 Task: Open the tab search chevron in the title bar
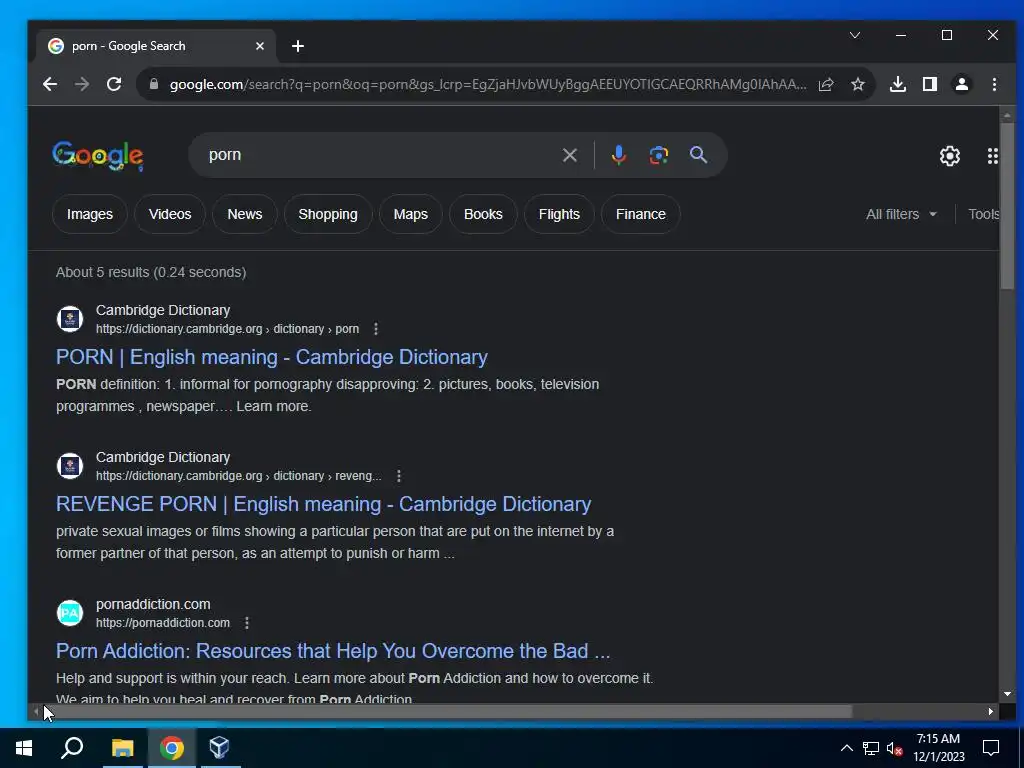[854, 35]
